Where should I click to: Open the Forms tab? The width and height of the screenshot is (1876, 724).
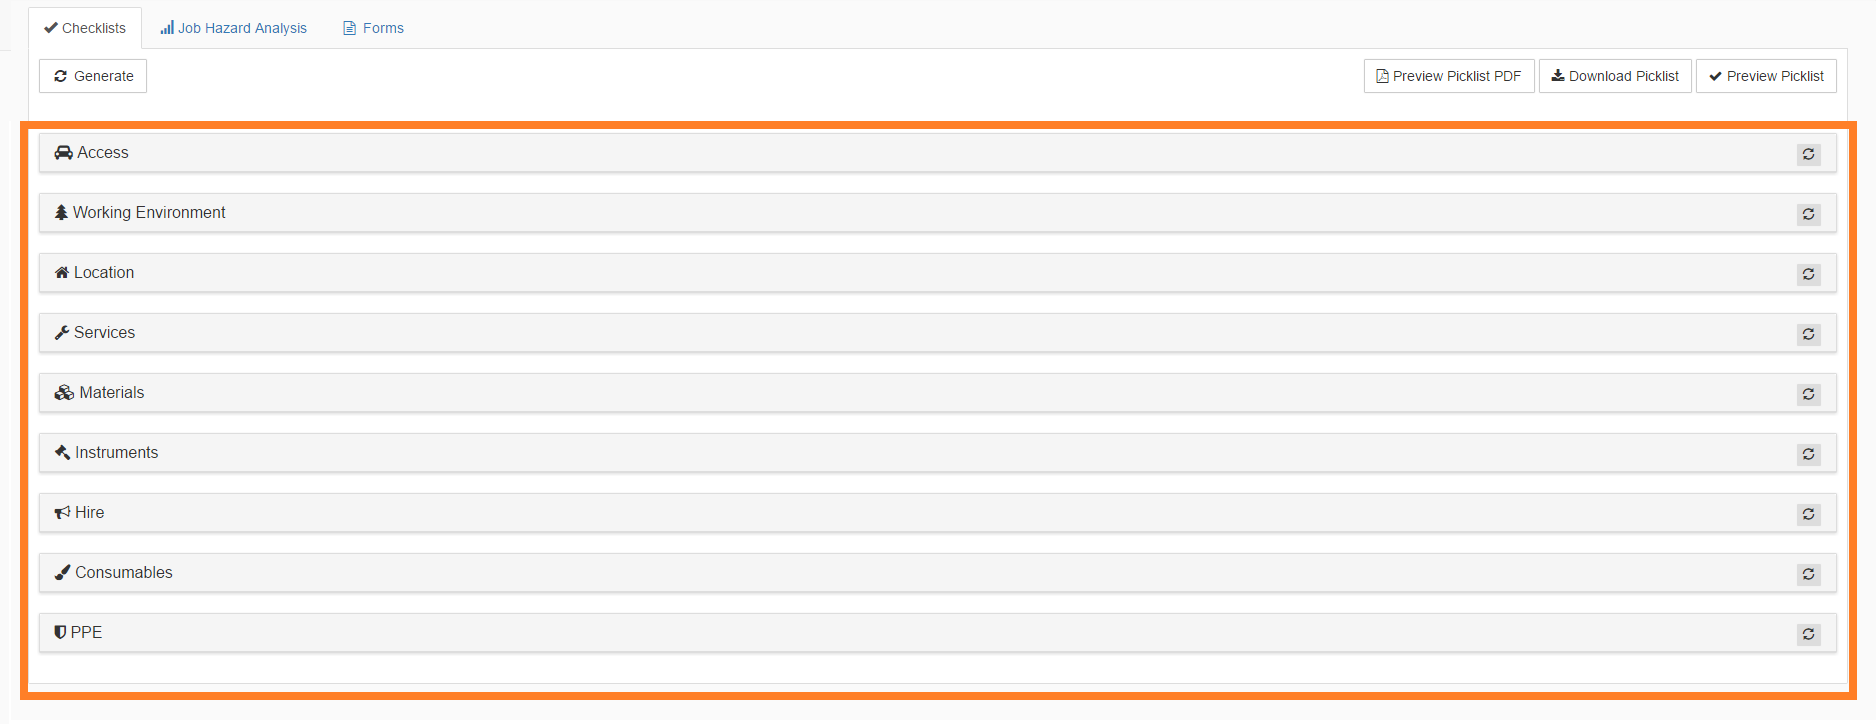pyautogui.click(x=373, y=28)
